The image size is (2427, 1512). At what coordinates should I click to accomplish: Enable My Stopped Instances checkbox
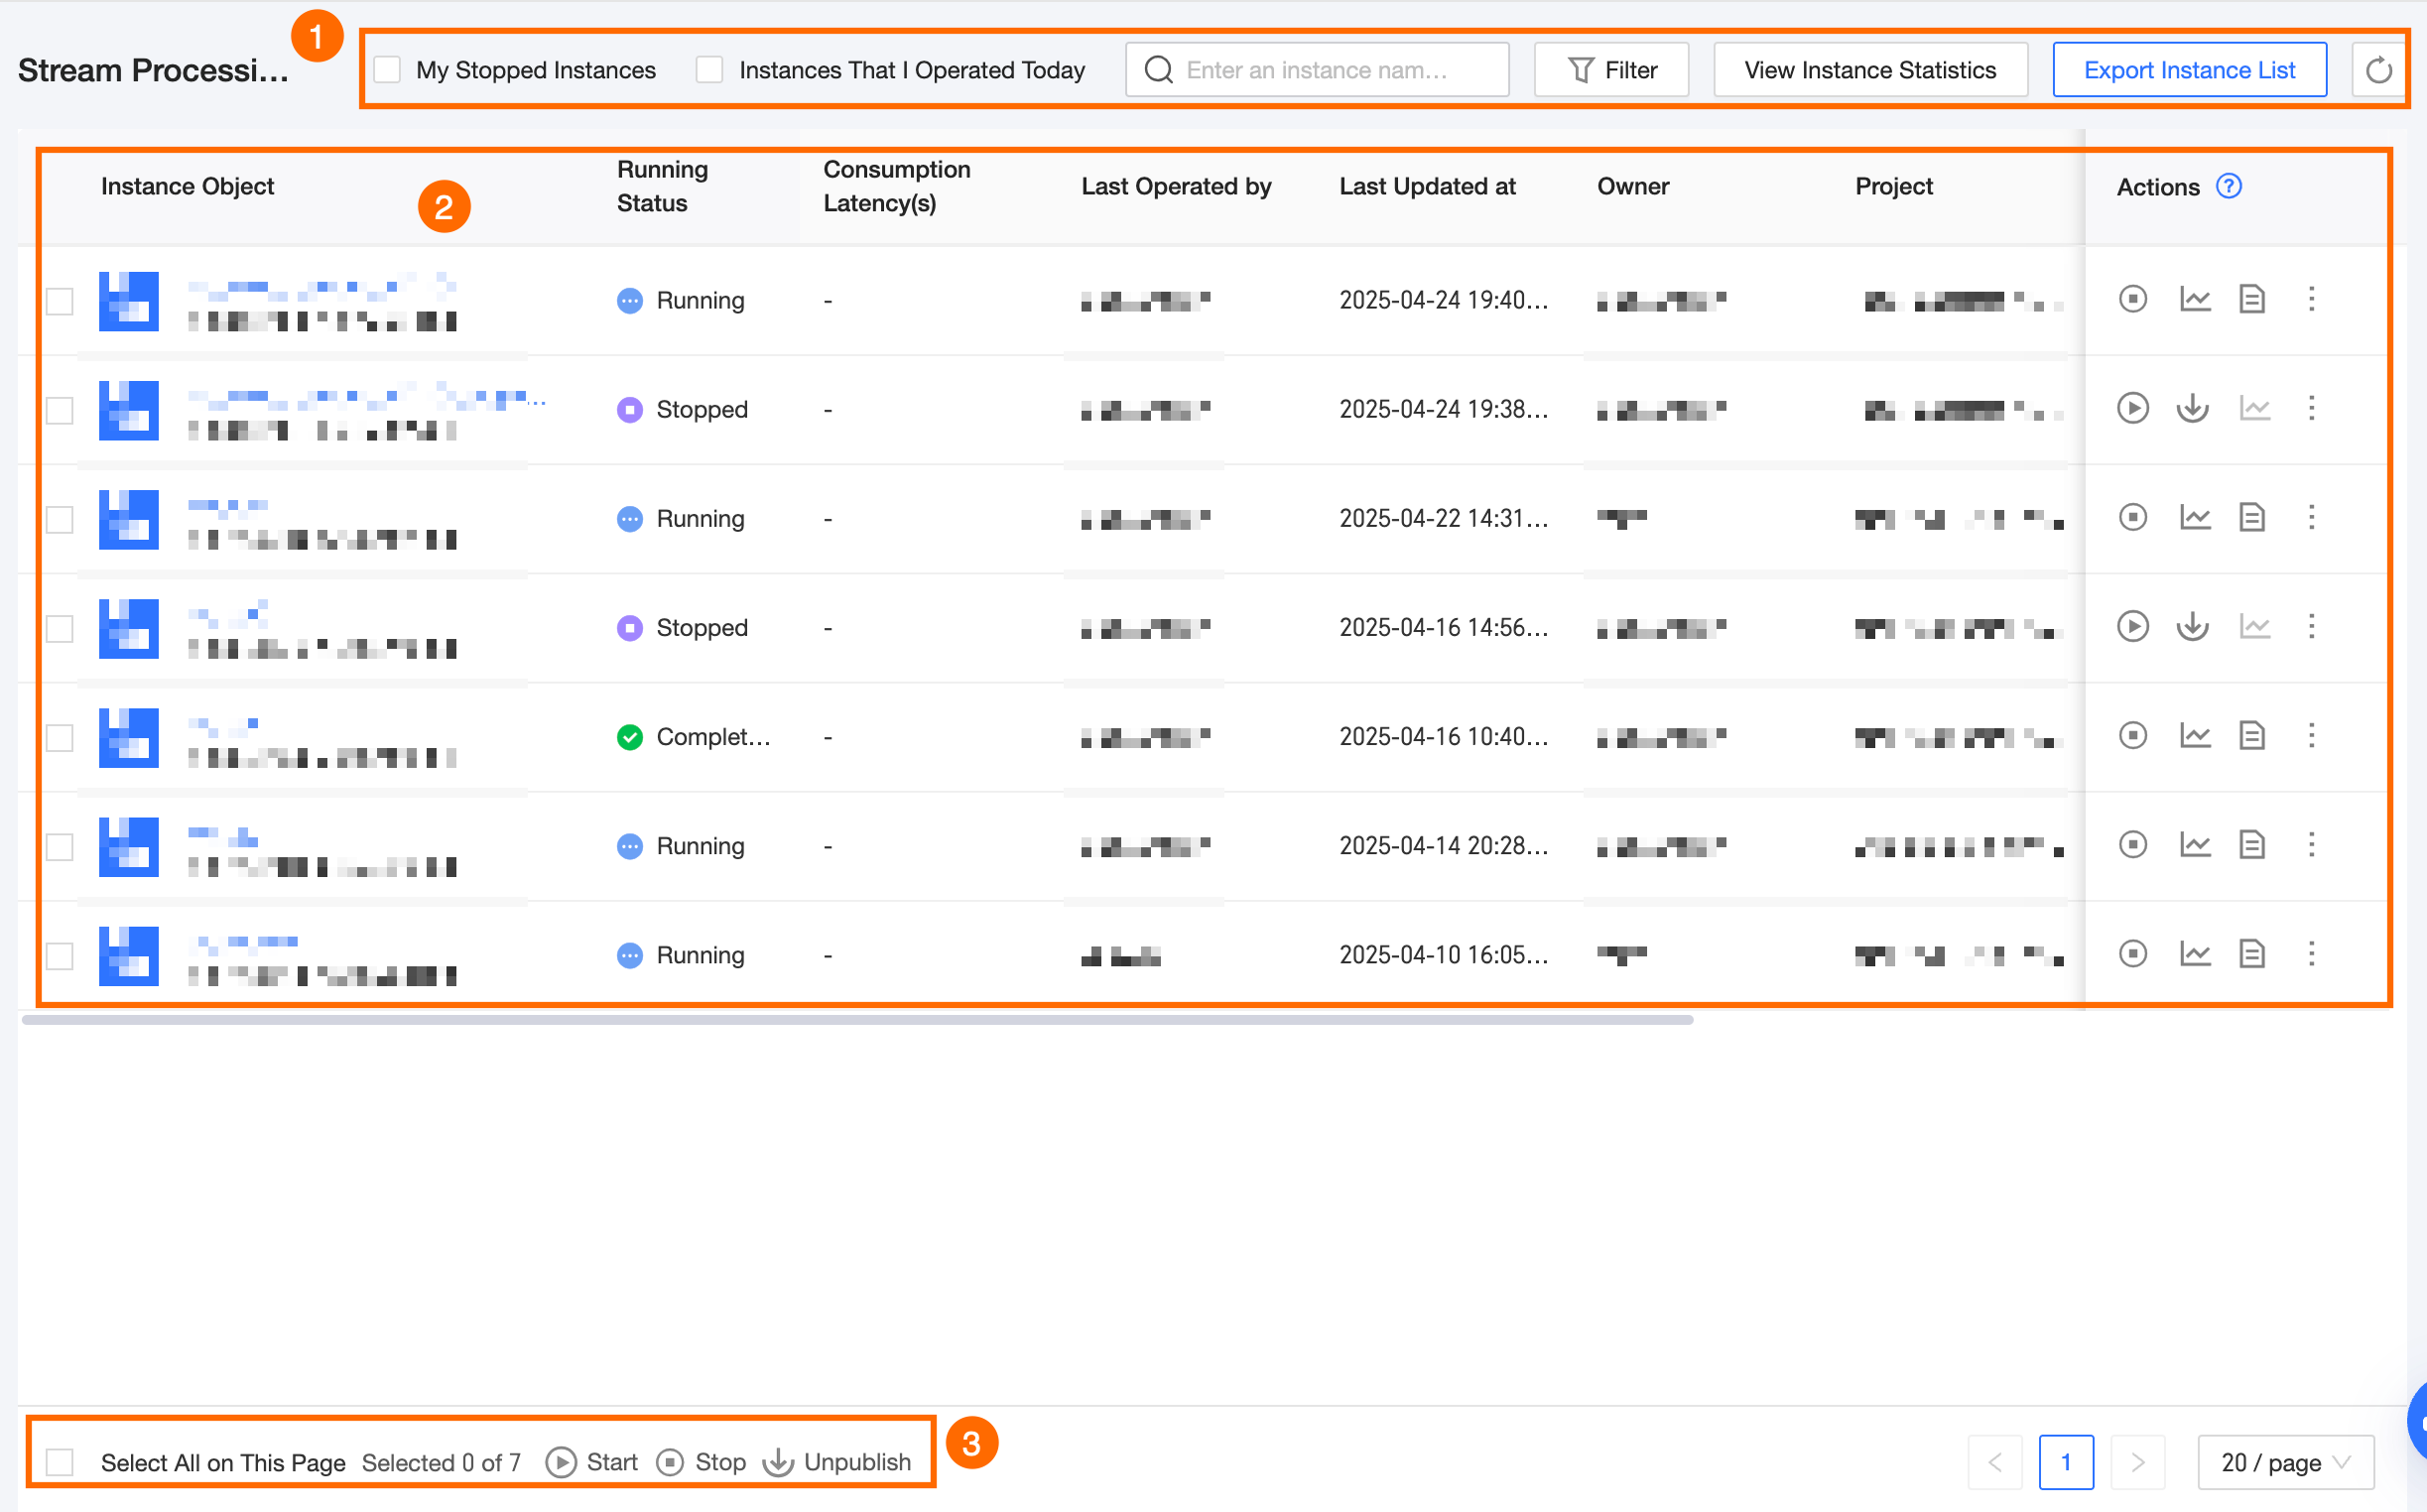coord(387,70)
